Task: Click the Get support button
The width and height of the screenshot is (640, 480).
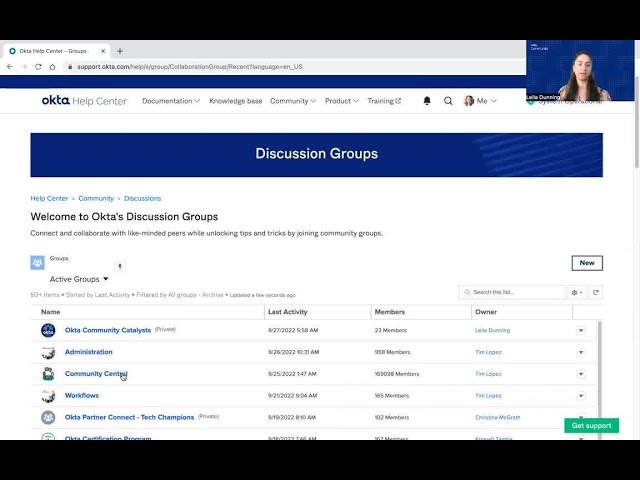Action: point(591,425)
